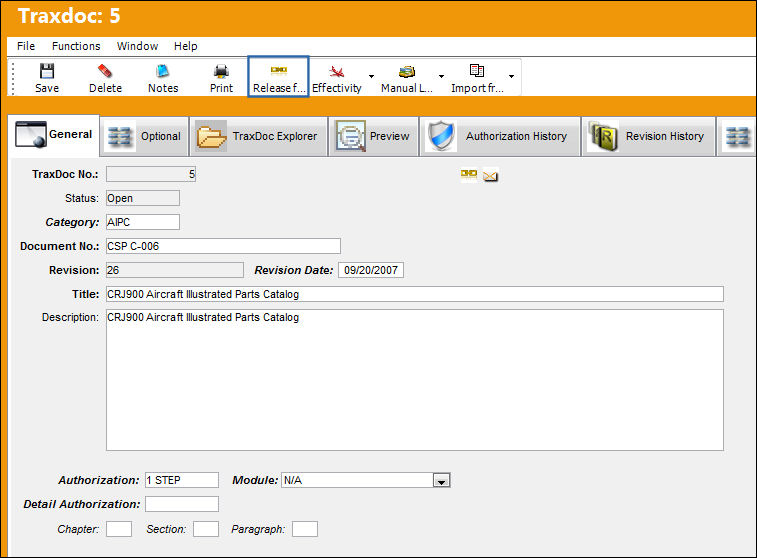The width and height of the screenshot is (757, 558).
Task: Click the Save floppy disk icon
Action: click(x=47, y=71)
